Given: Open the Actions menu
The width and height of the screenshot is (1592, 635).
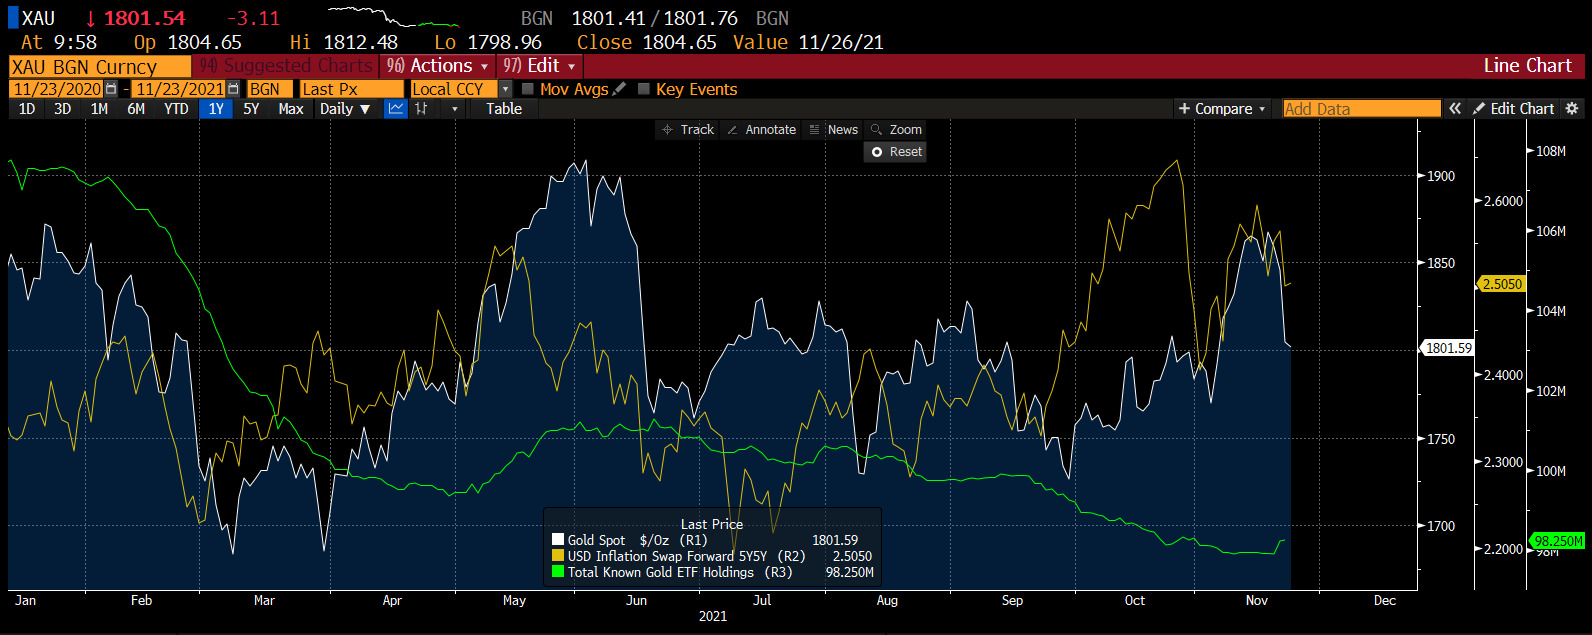Looking at the screenshot, I should tap(440, 66).
